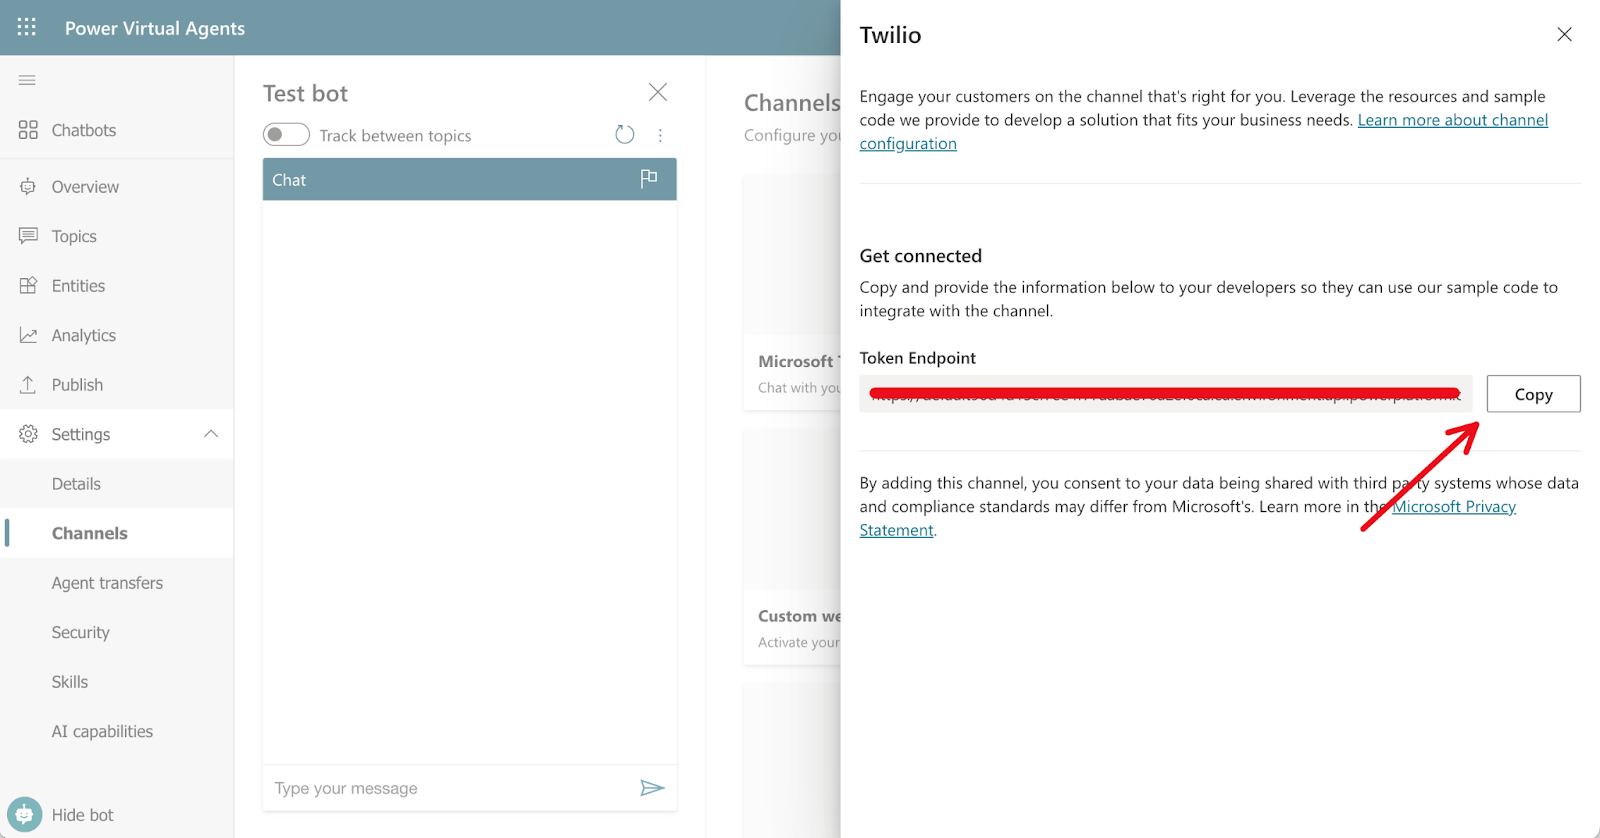Collapse the Settings section chevron
Viewport: 1600px width, 838px height.
(211, 434)
